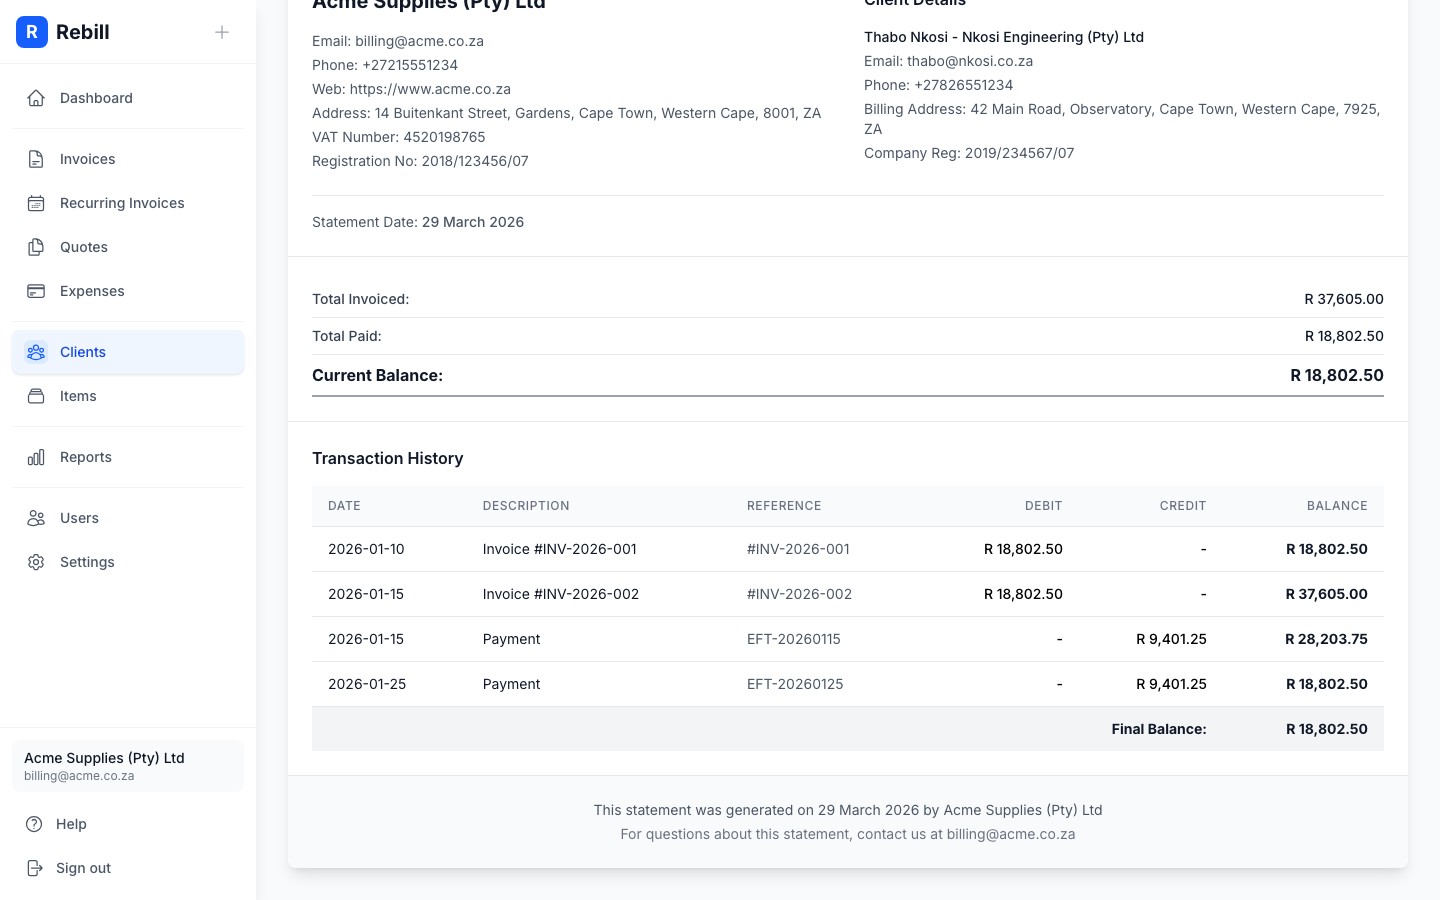
Task: Select the Recurring Invoices calendar icon
Action: pyautogui.click(x=36, y=203)
